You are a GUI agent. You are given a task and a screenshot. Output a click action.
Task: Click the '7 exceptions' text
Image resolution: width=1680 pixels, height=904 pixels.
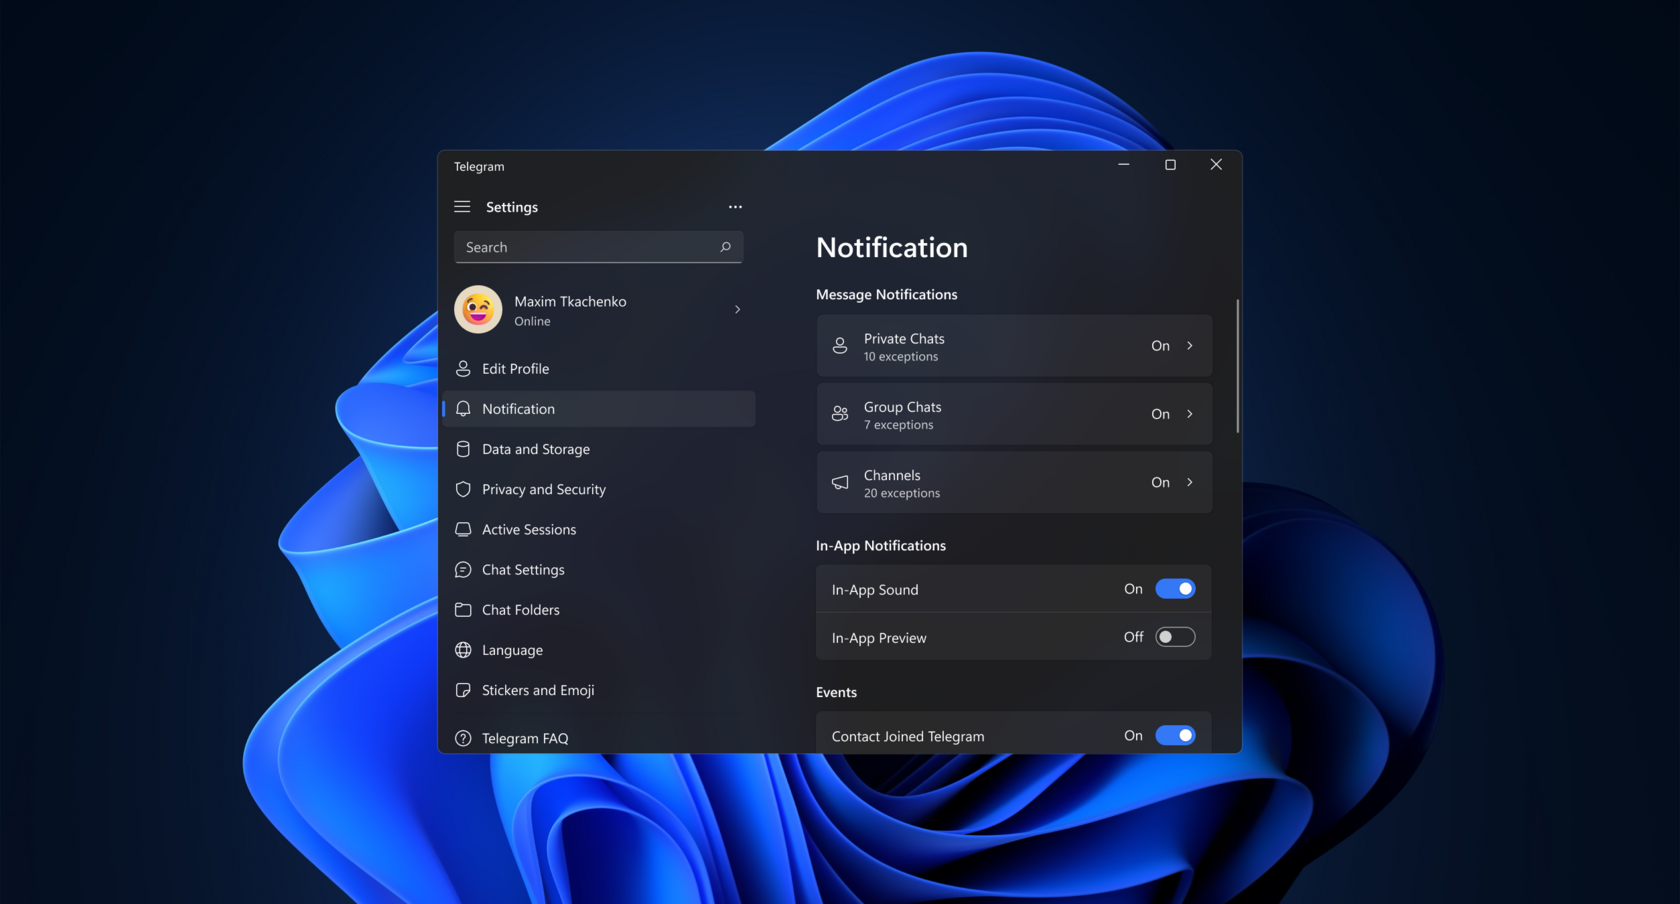pos(899,425)
